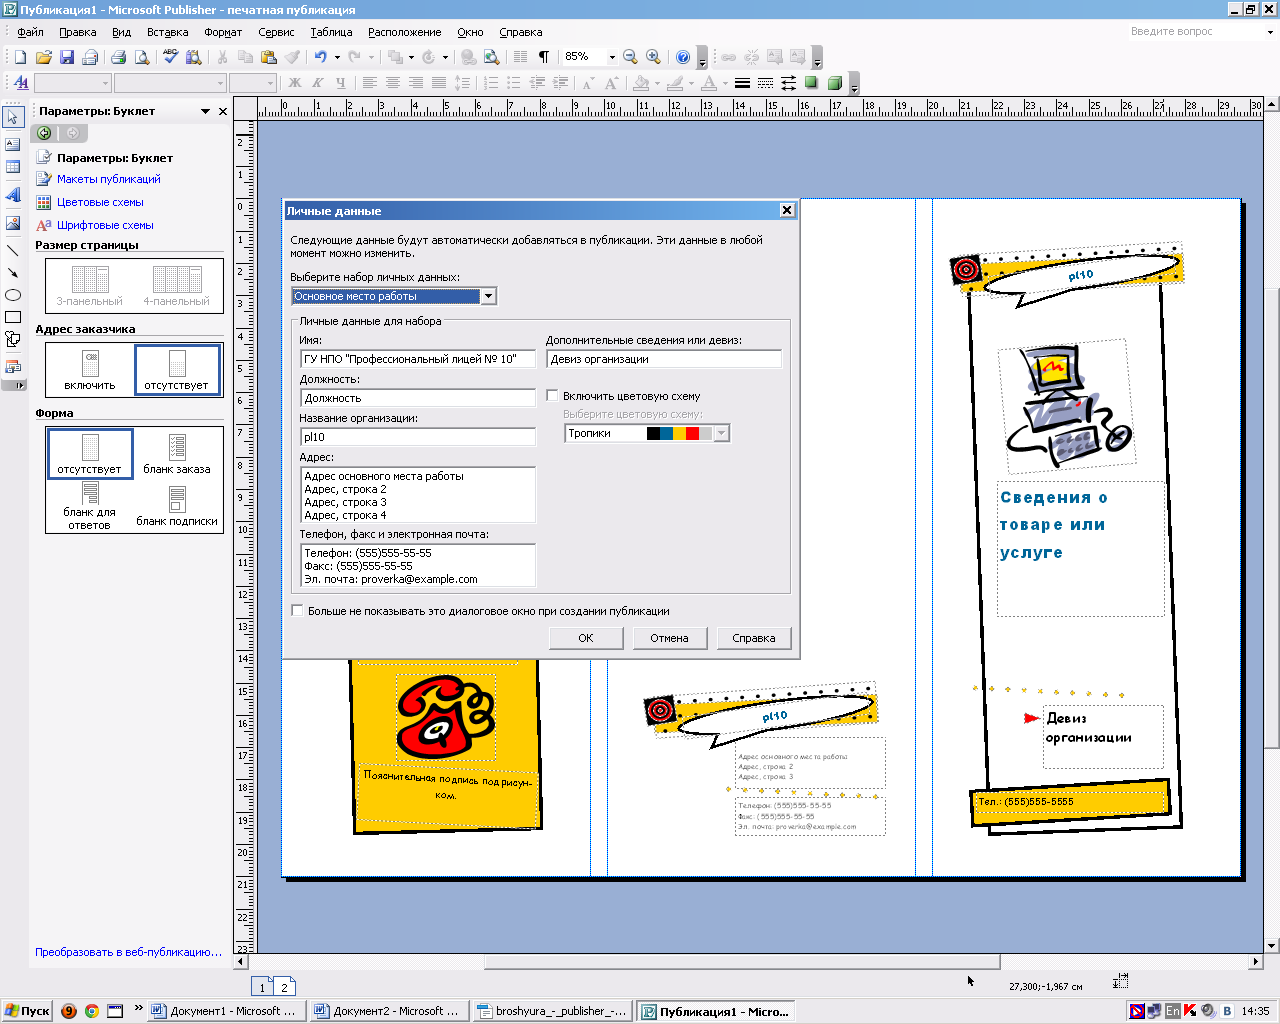This screenshot has width=1280, height=1024.
Task: Select 'включить' under Адрес заказчика
Action: coord(90,369)
